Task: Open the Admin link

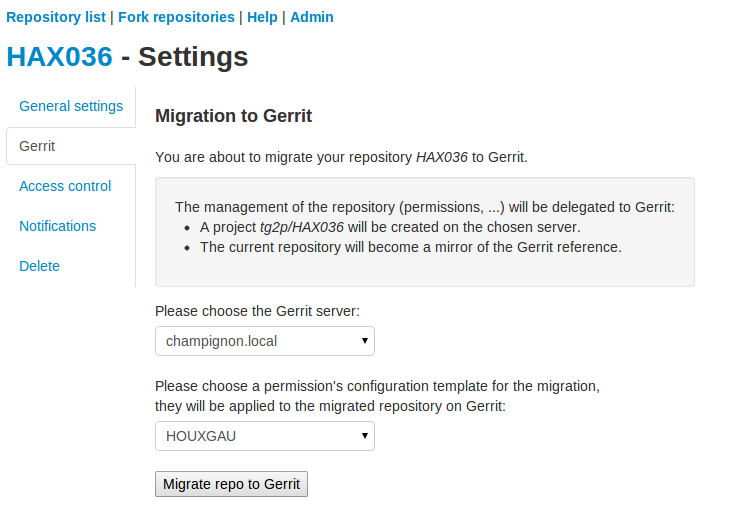Action: [x=312, y=17]
